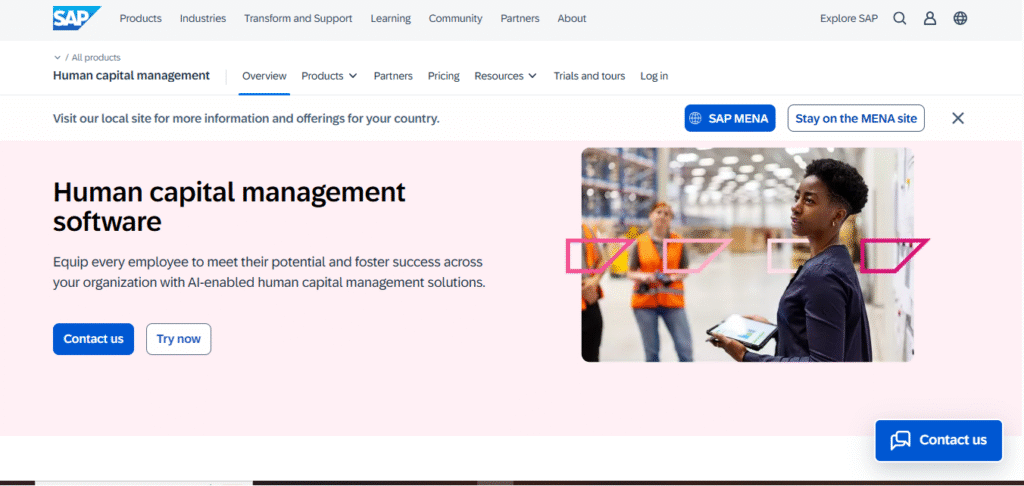Viewport: 1024px width, 486px height.
Task: Open the globe country selector icon
Action: click(960, 18)
